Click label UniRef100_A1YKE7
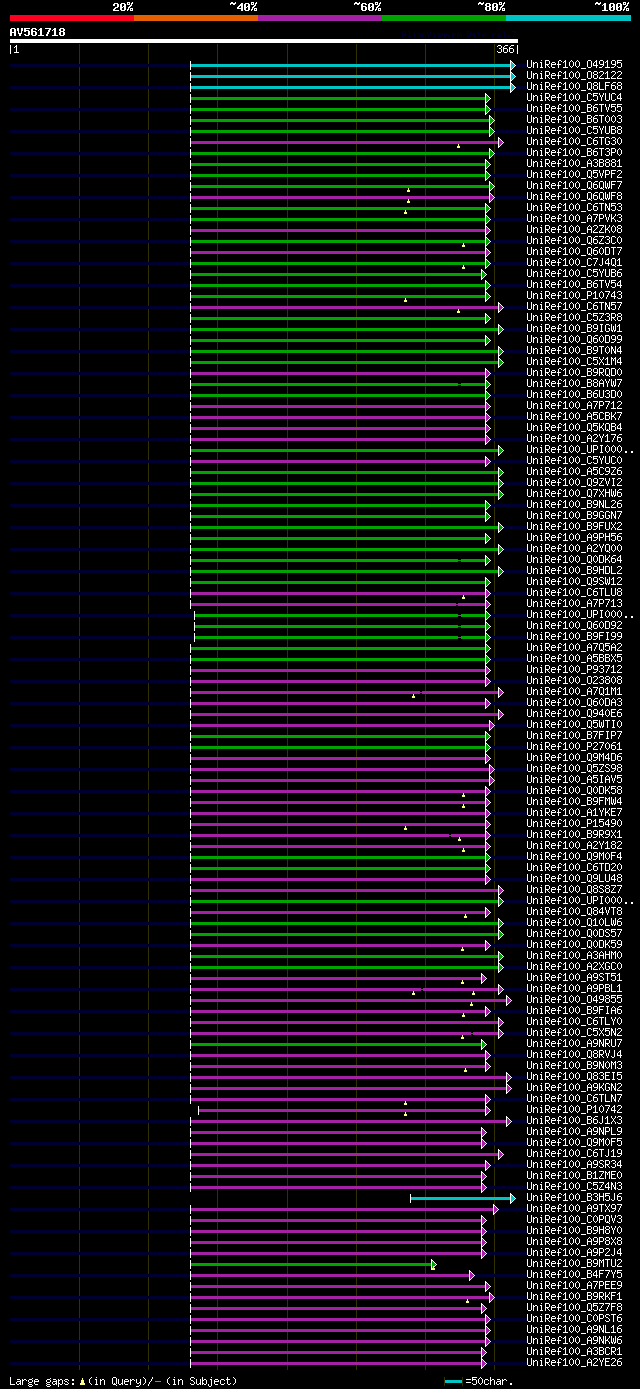 (574, 812)
